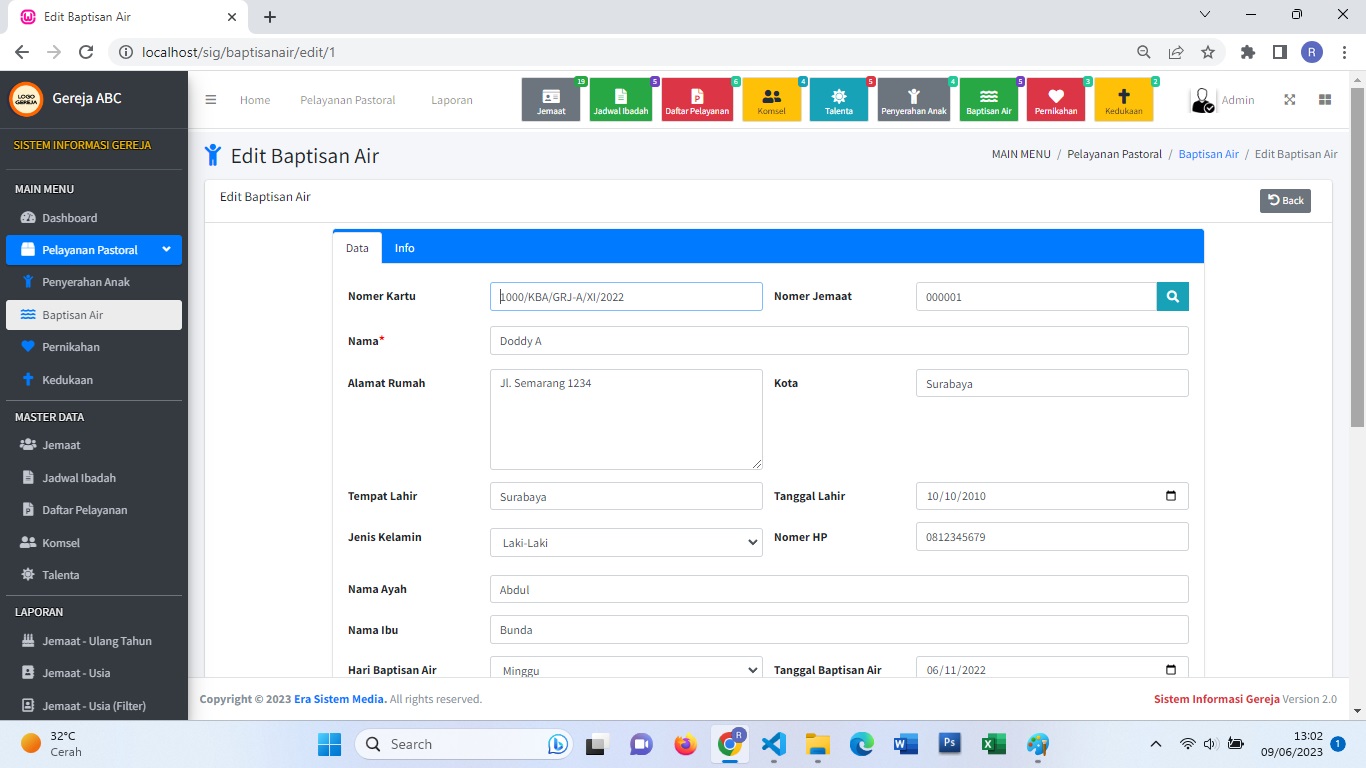Click into the Nama Ayah field
The height and width of the screenshot is (768, 1366).
(x=839, y=589)
